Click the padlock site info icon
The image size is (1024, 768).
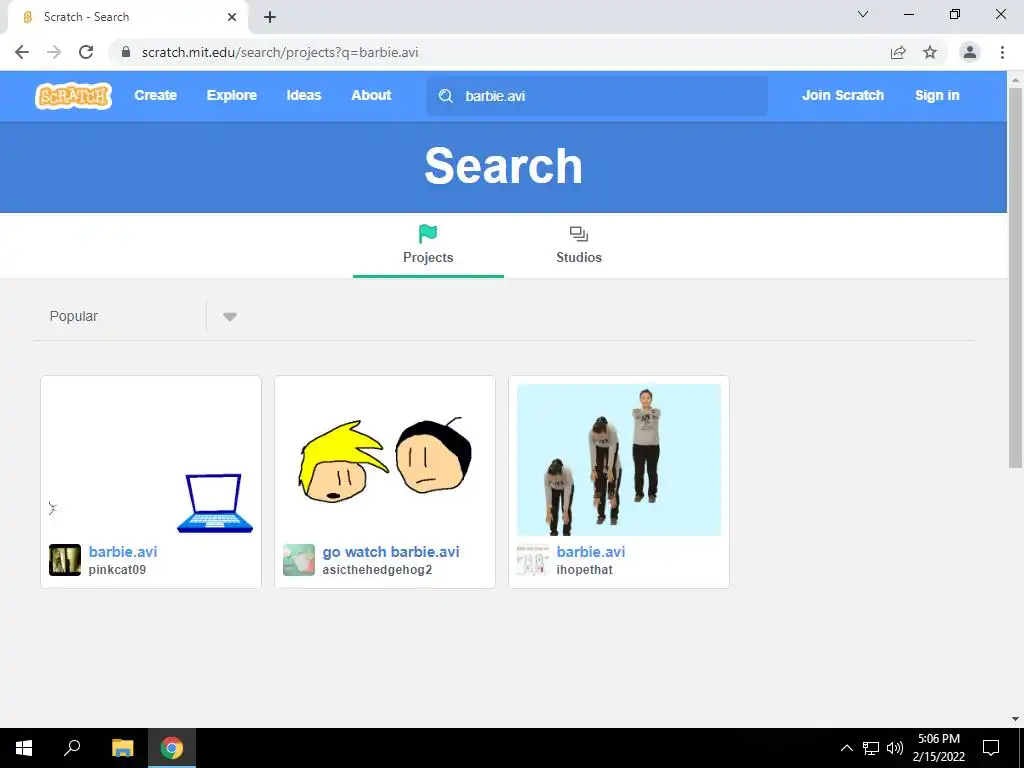[126, 52]
